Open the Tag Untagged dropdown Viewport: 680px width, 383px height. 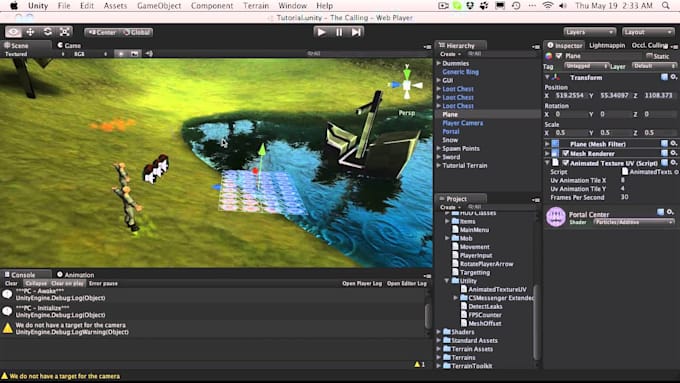pos(586,66)
